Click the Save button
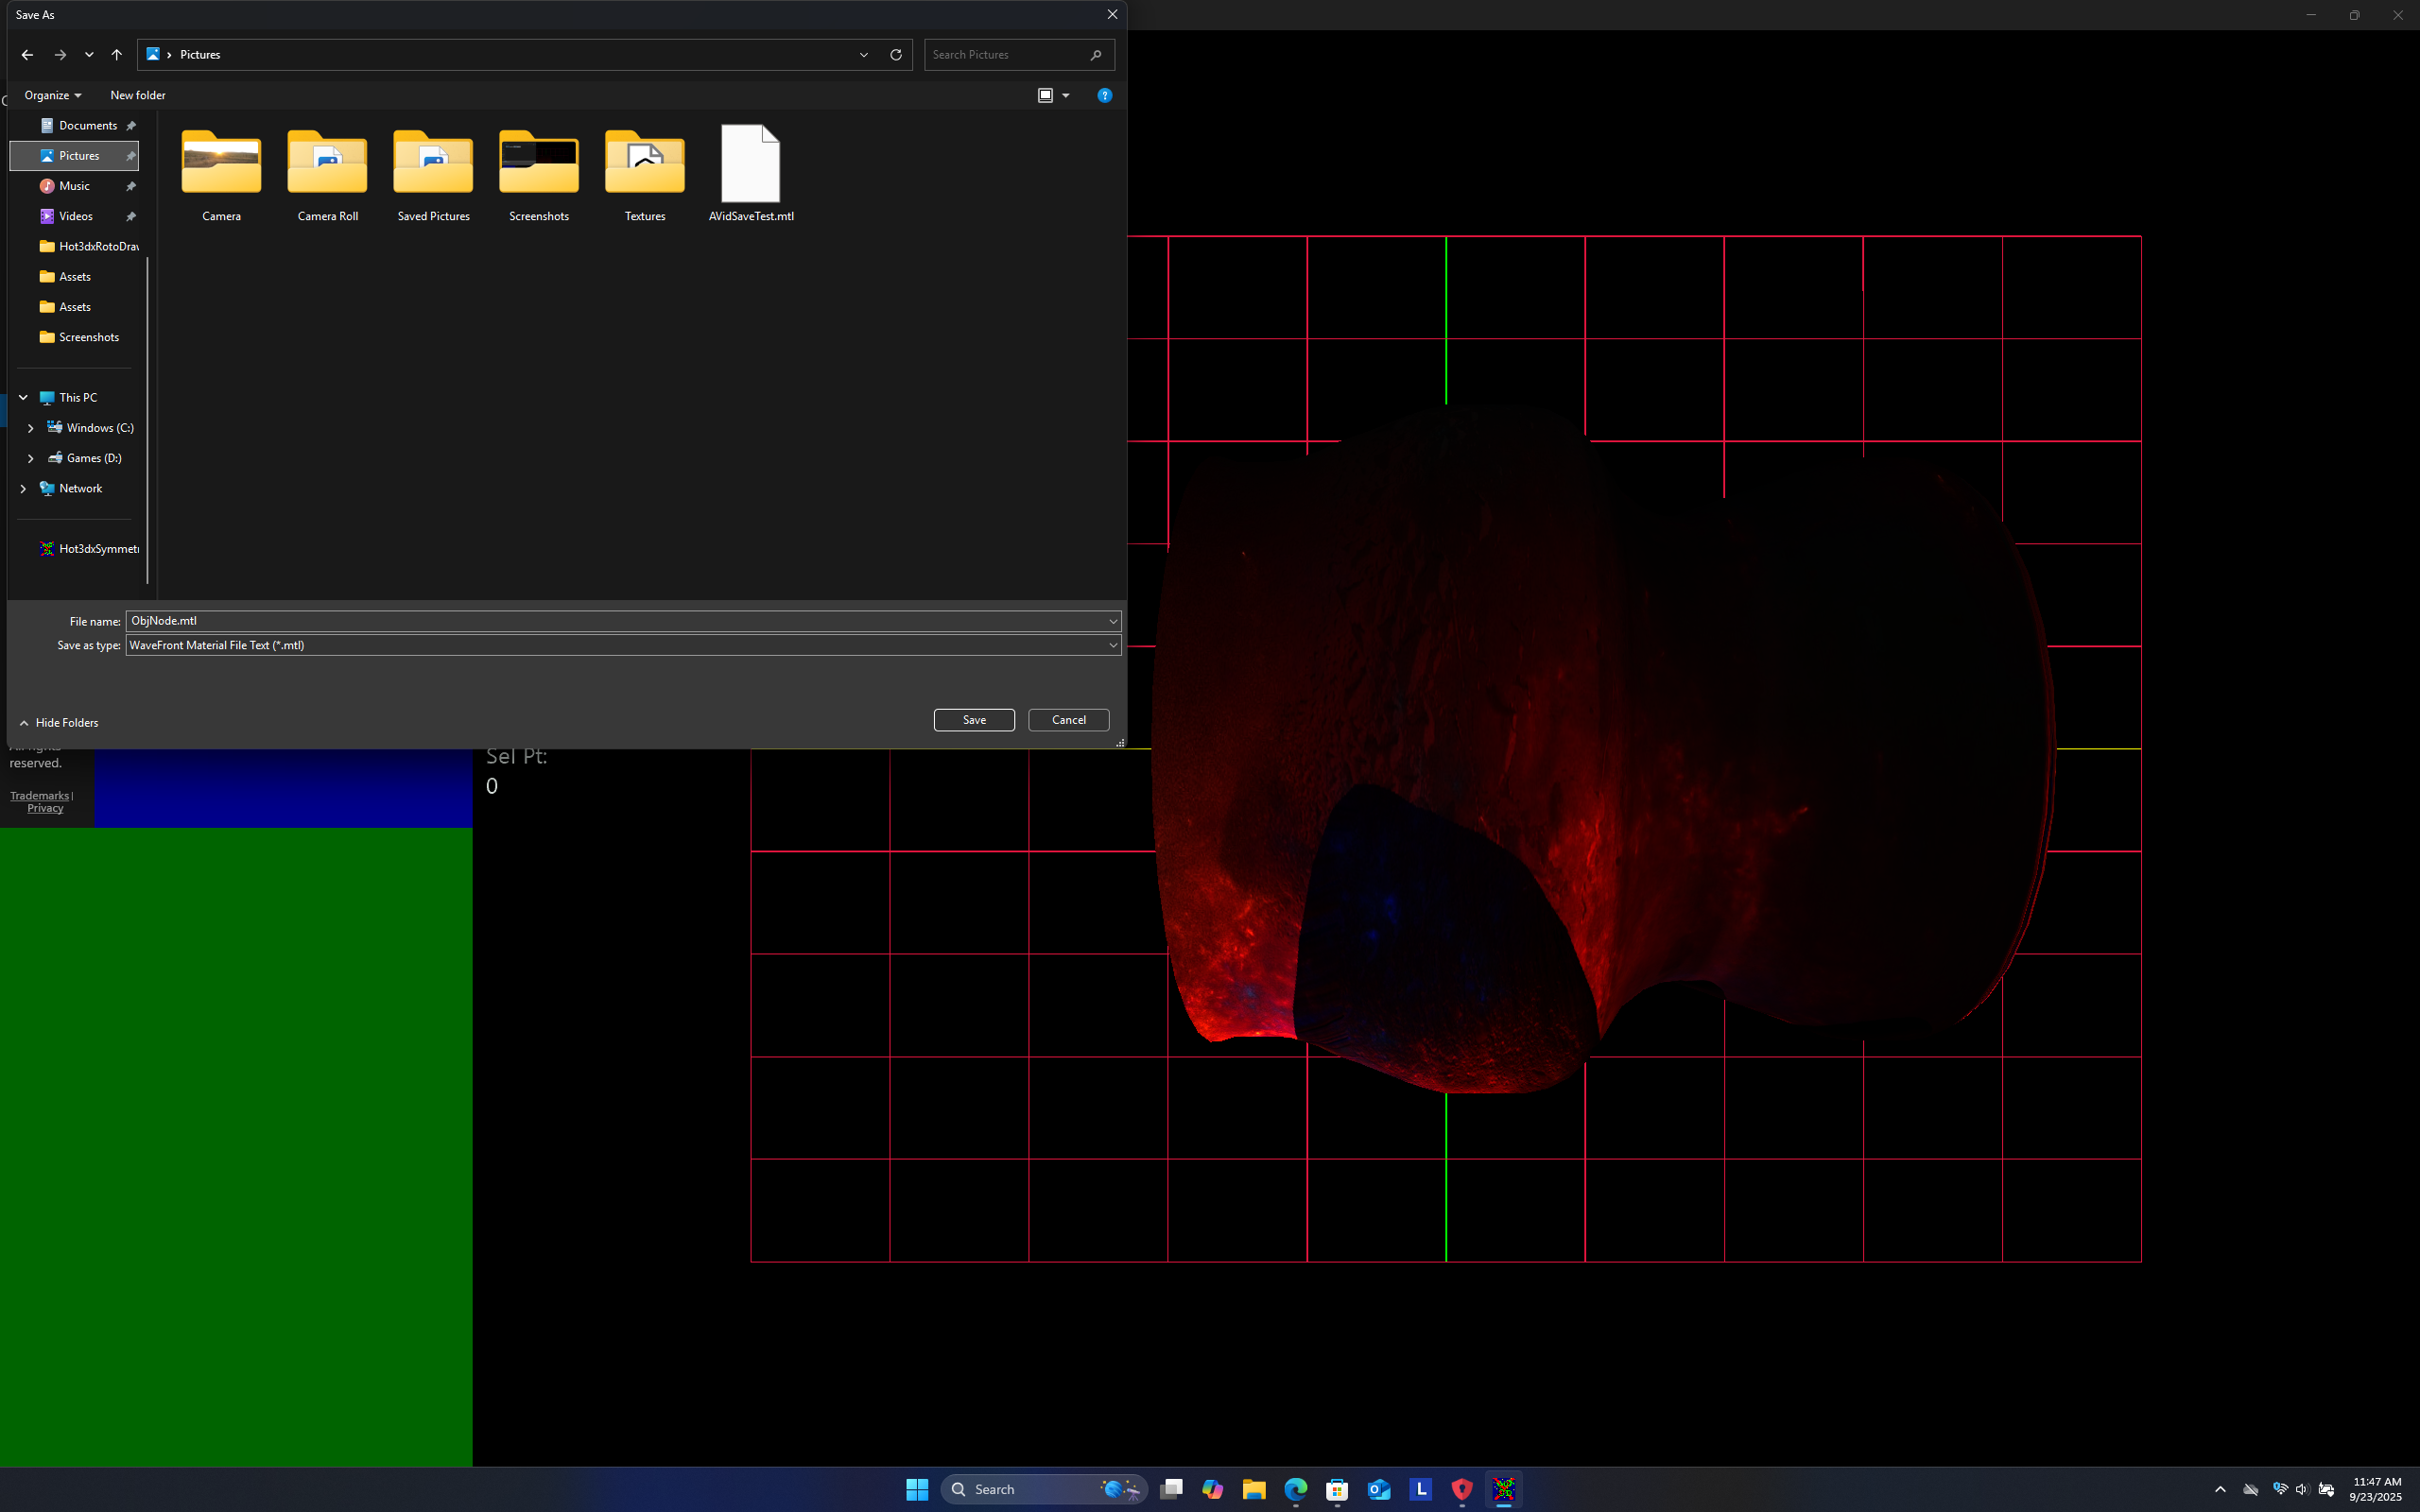This screenshot has height=1512, width=2420. (x=973, y=719)
